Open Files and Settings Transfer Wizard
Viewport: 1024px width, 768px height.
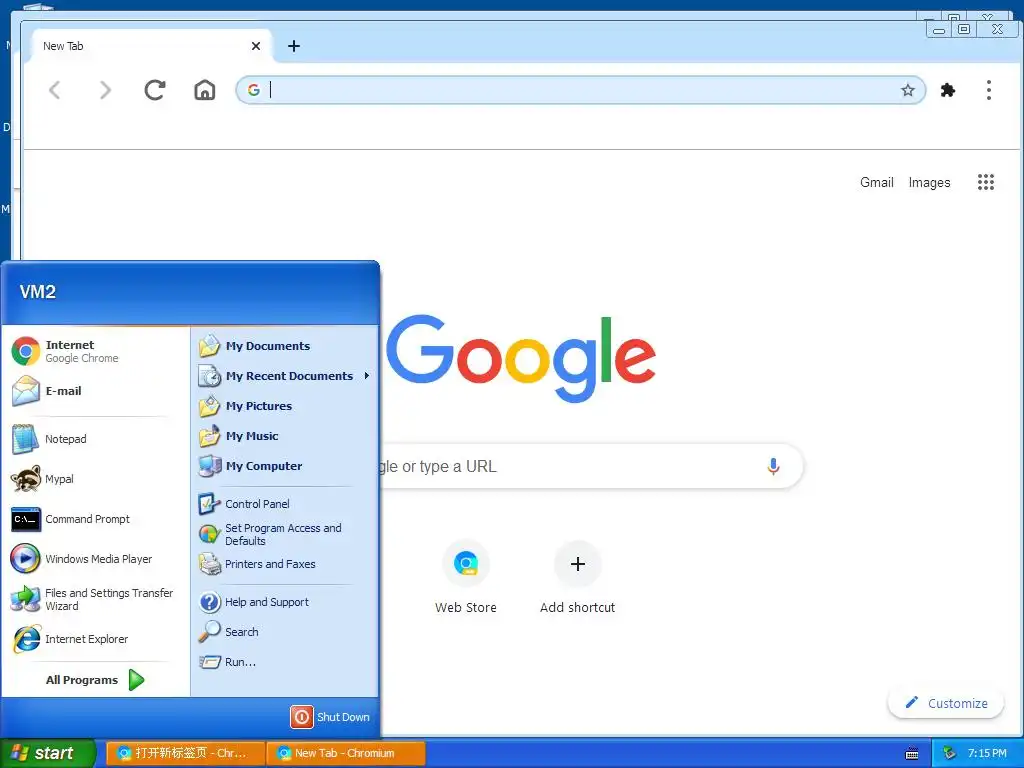pos(95,599)
